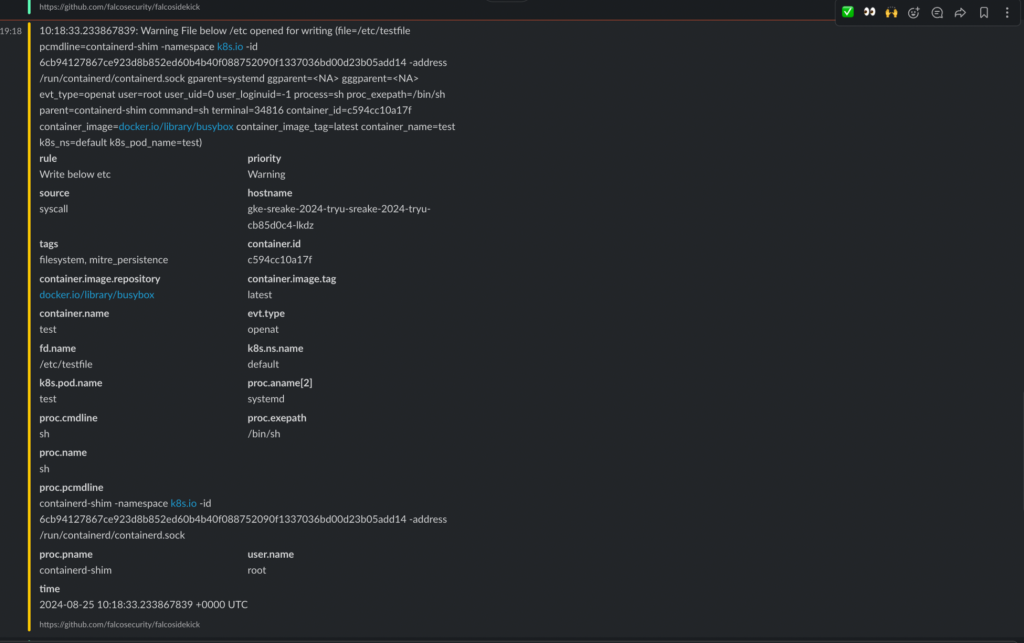React with the eyes emoji

pyautogui.click(x=870, y=12)
